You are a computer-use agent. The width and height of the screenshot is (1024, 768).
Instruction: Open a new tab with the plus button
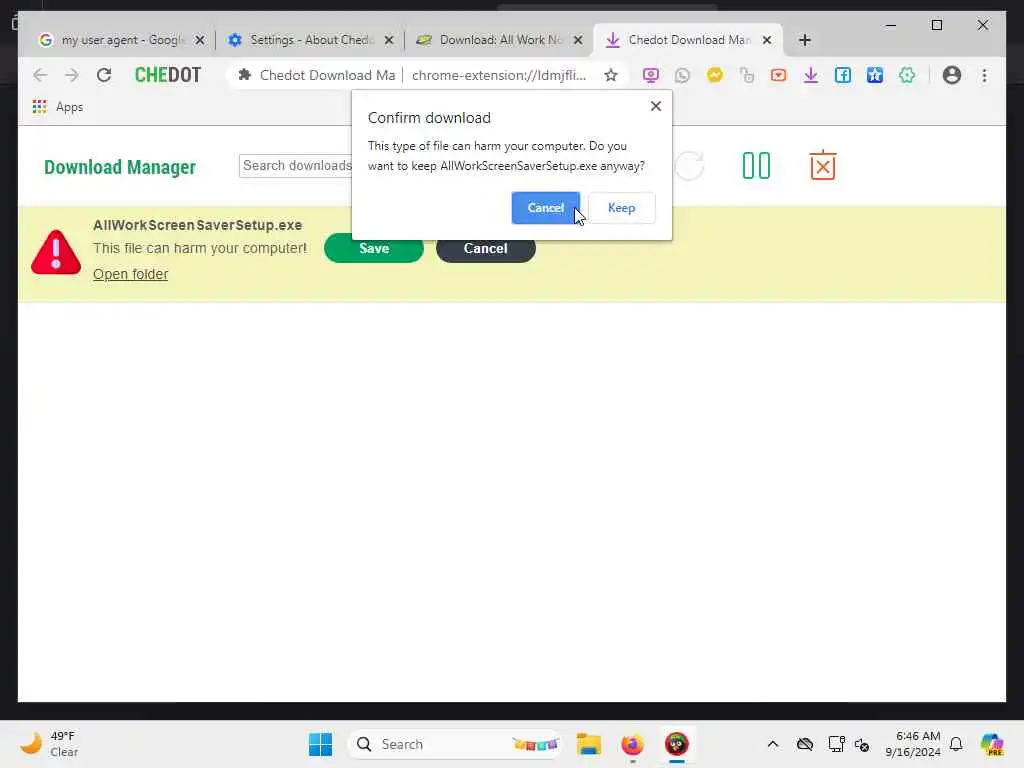[805, 40]
